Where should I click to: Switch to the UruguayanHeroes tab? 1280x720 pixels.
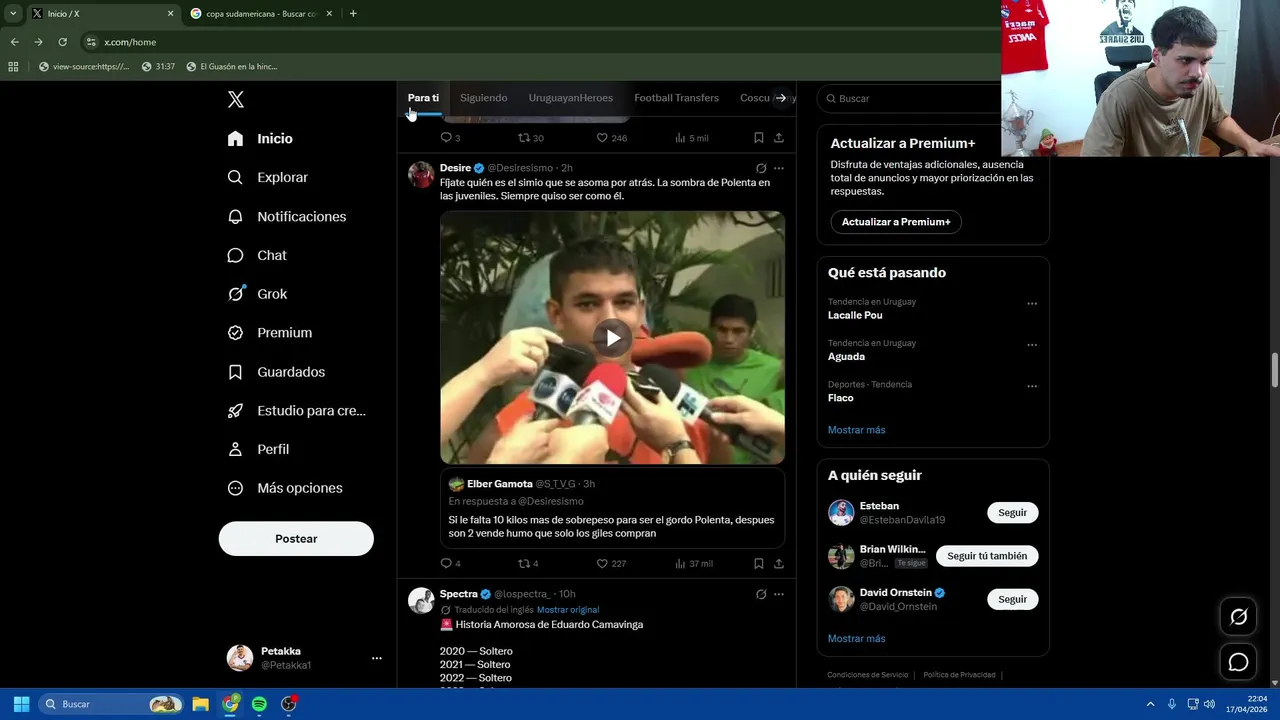(571, 98)
